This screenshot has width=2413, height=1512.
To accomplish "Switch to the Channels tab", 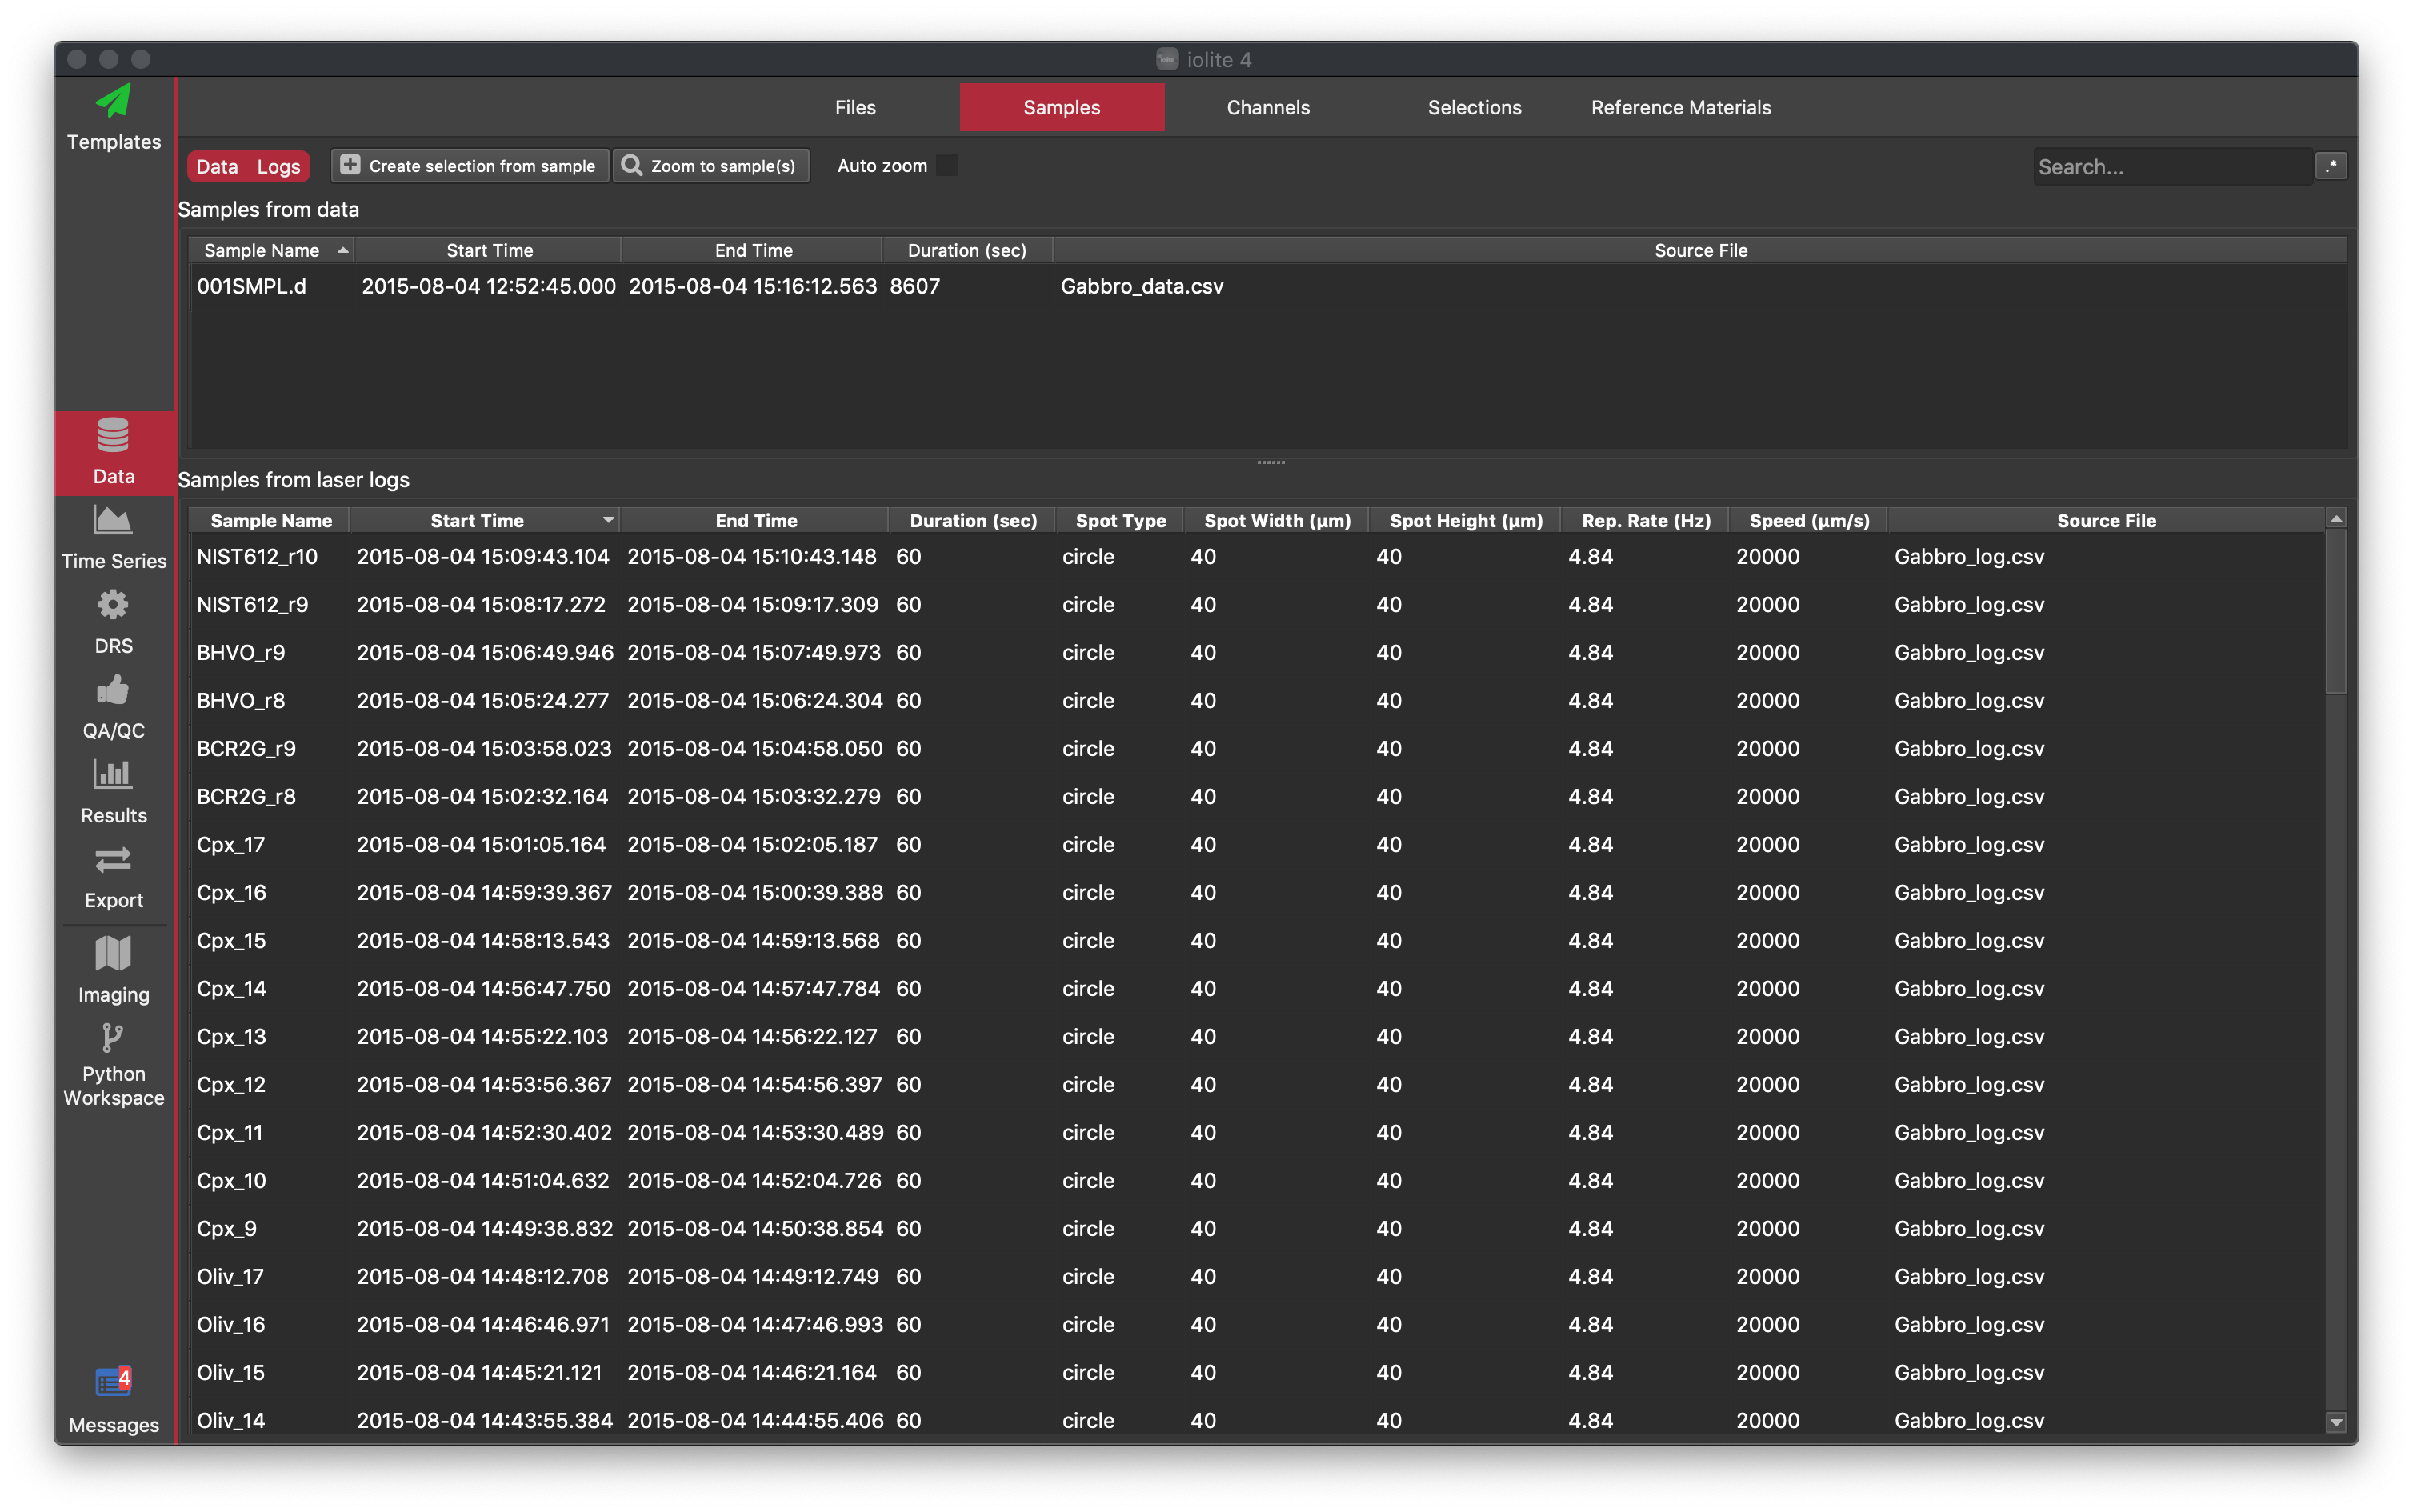I will [x=1268, y=107].
